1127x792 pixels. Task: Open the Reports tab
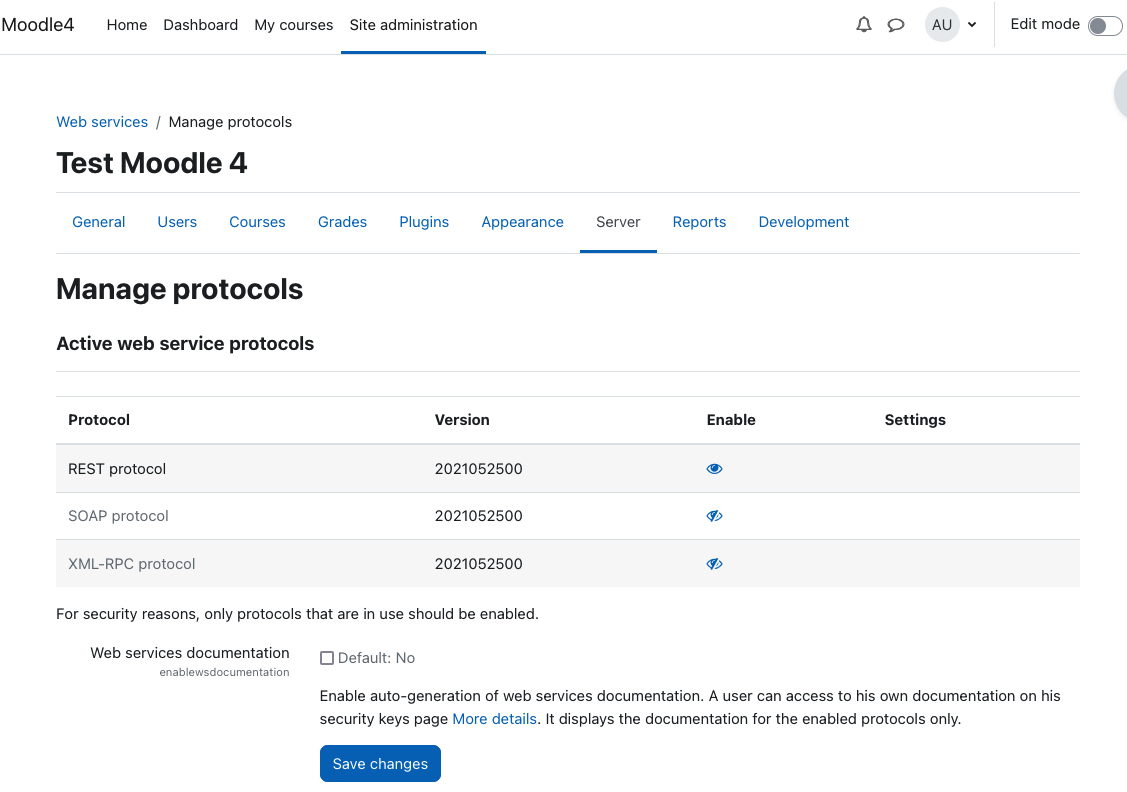tap(699, 222)
